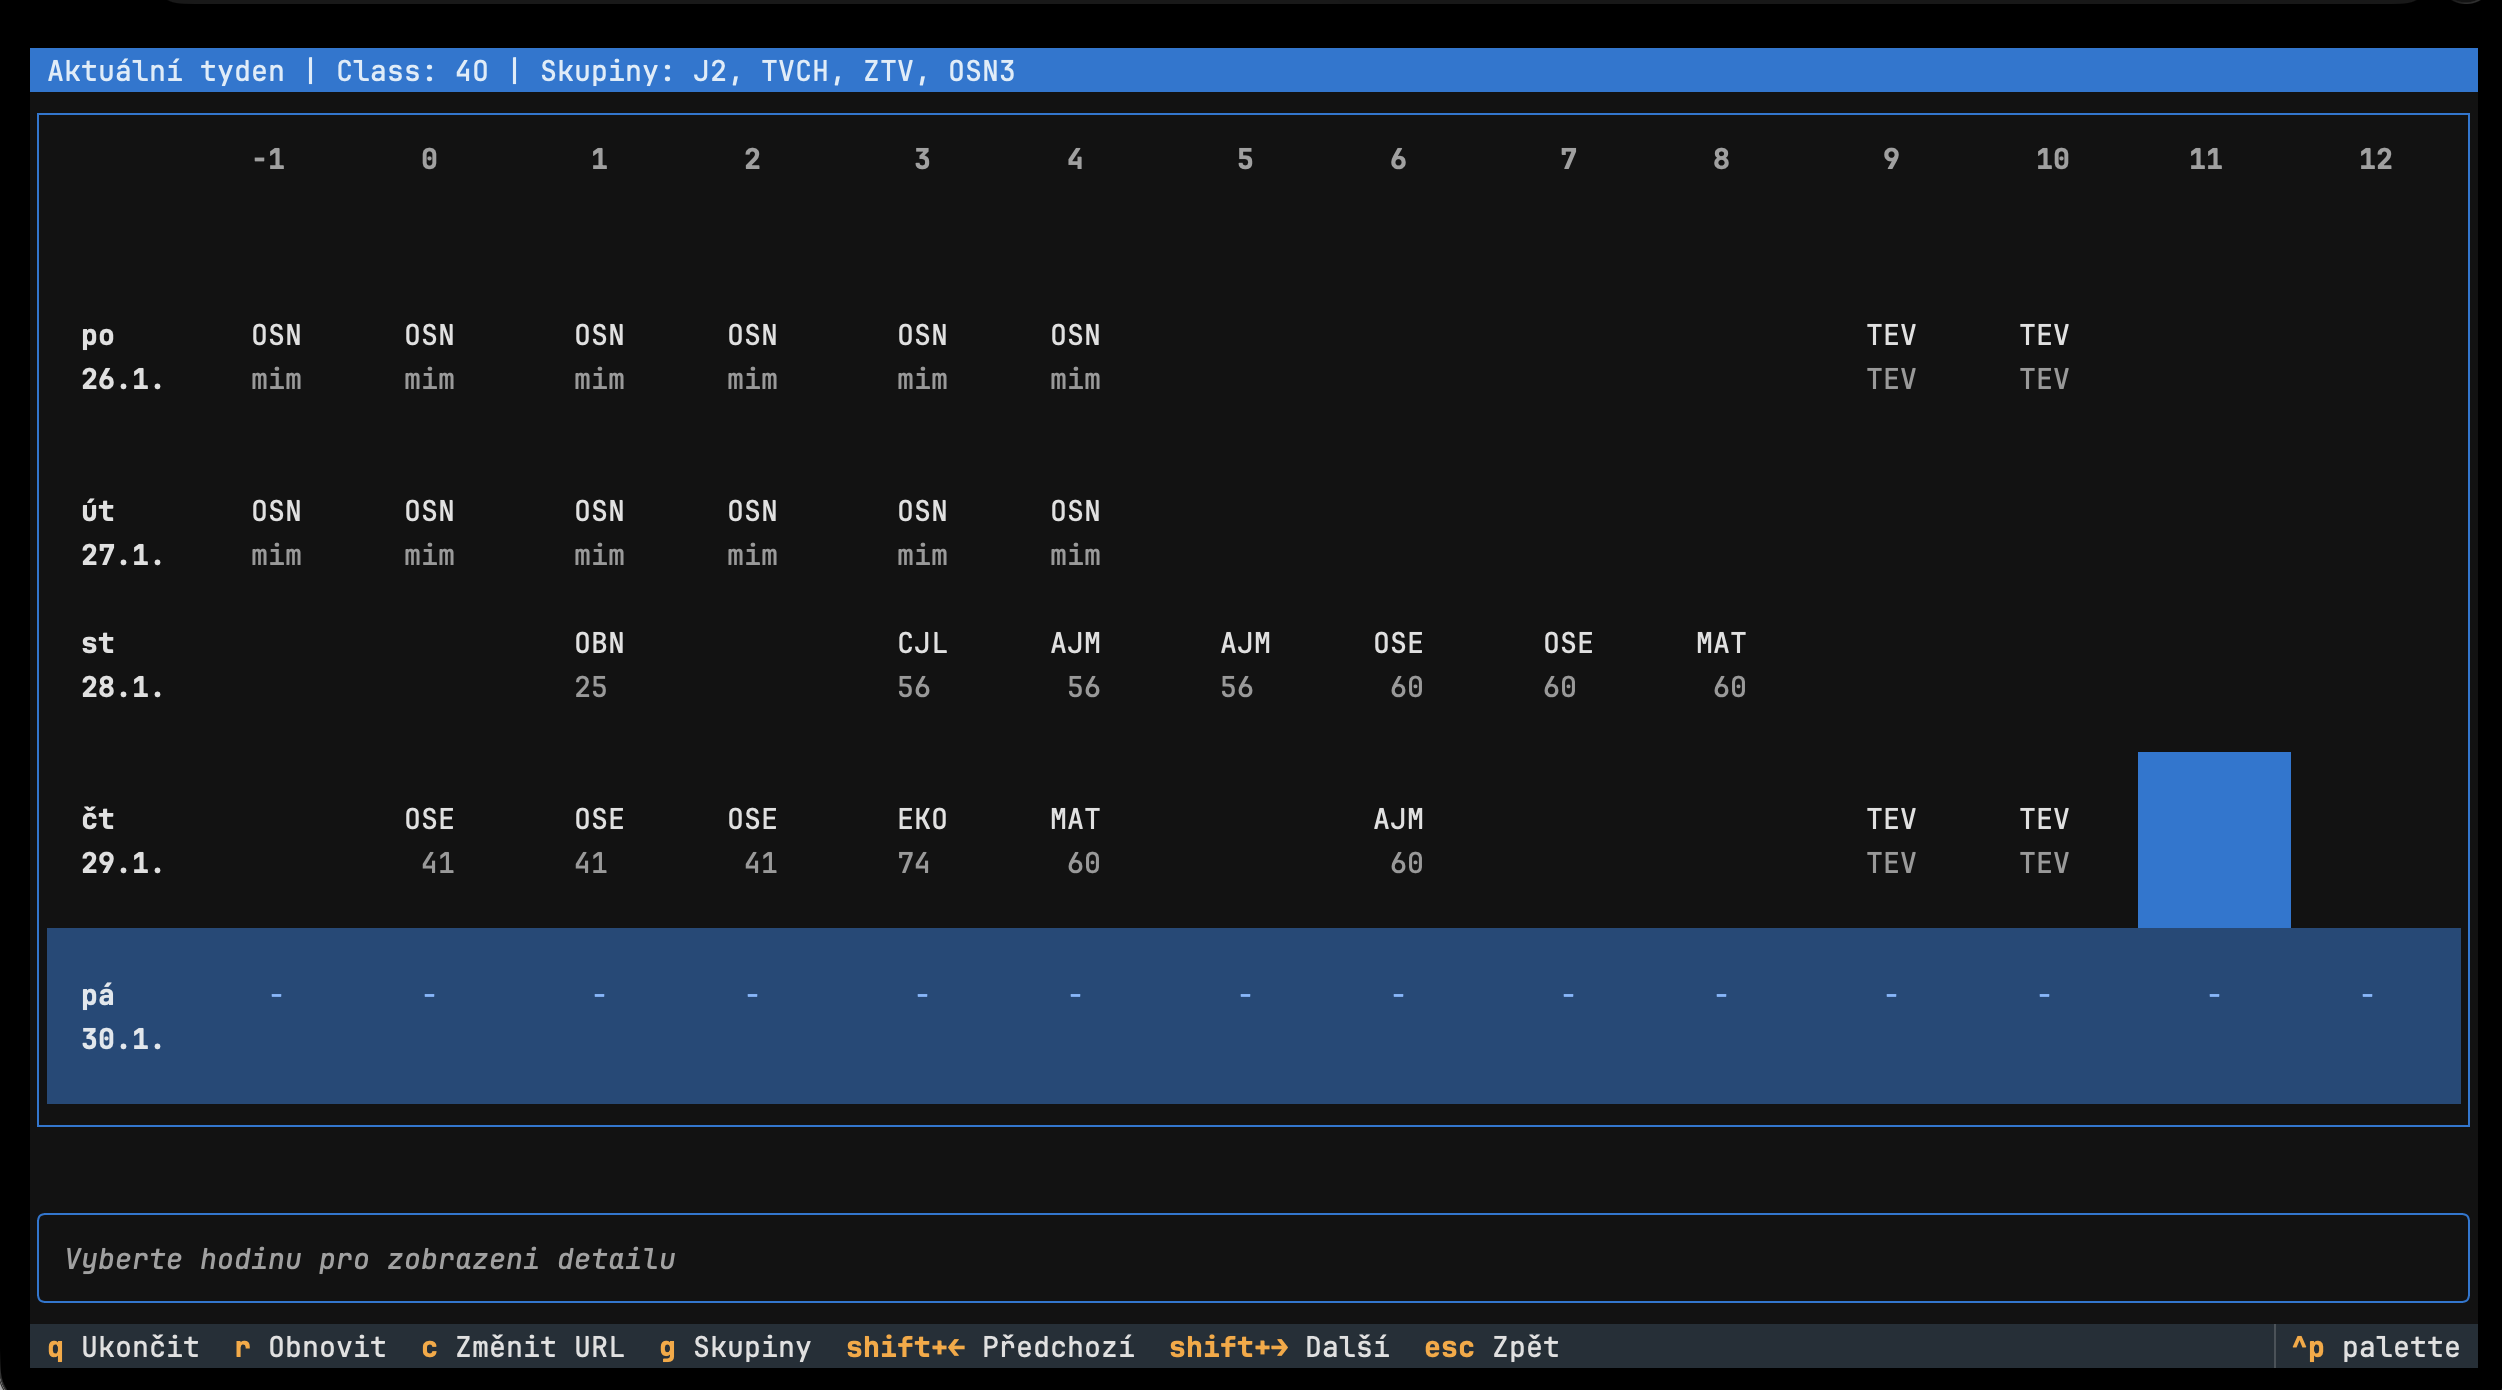Select Wednesday OBN lesson in room 25
Image resolution: width=2502 pixels, height=1390 pixels.
[x=599, y=664]
